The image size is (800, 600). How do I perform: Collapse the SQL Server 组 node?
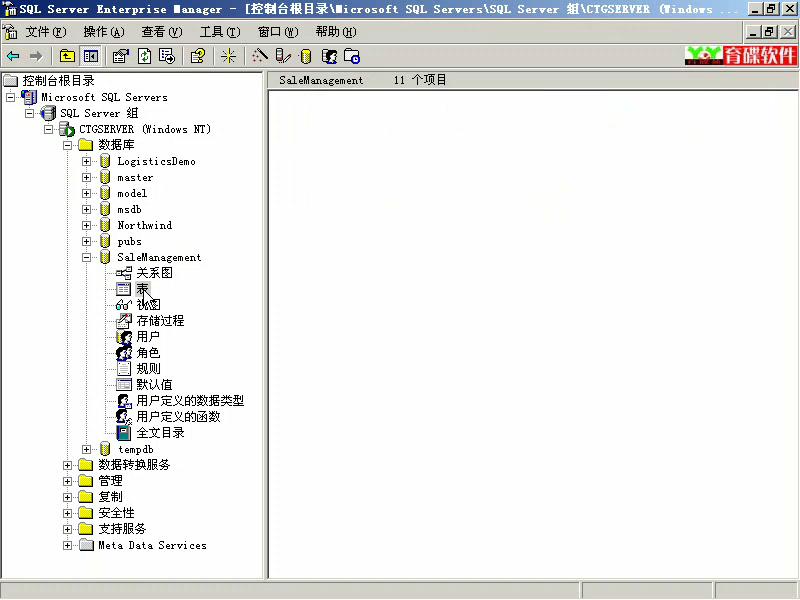click(30, 113)
